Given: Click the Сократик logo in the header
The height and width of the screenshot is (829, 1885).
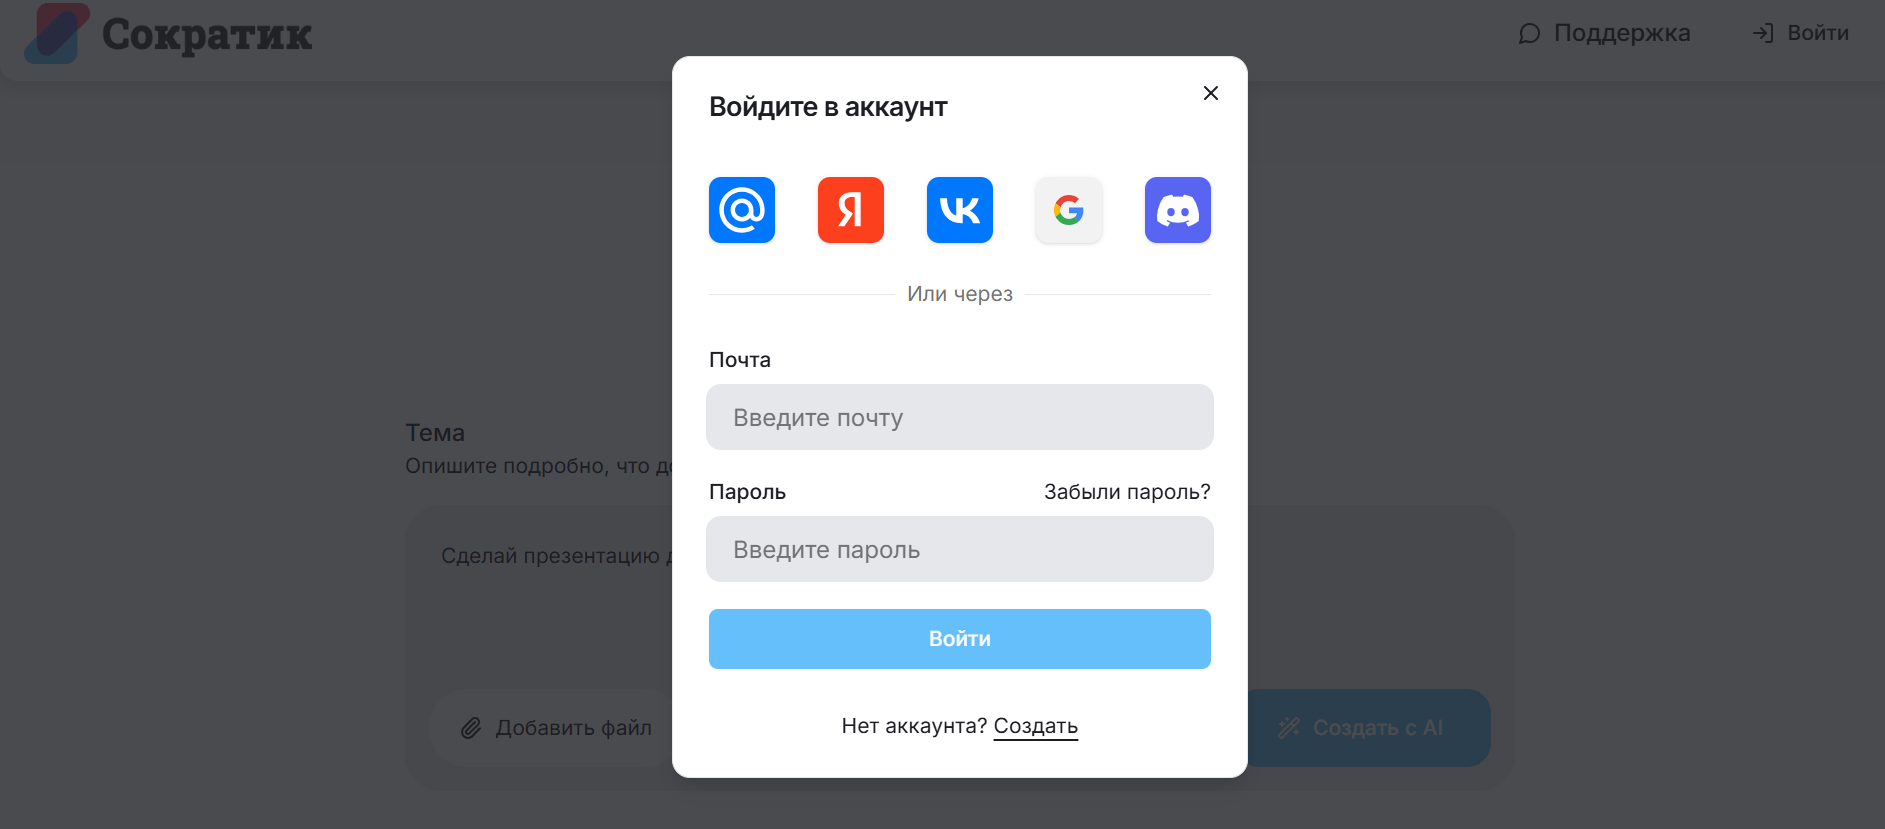Looking at the screenshot, I should tap(168, 34).
